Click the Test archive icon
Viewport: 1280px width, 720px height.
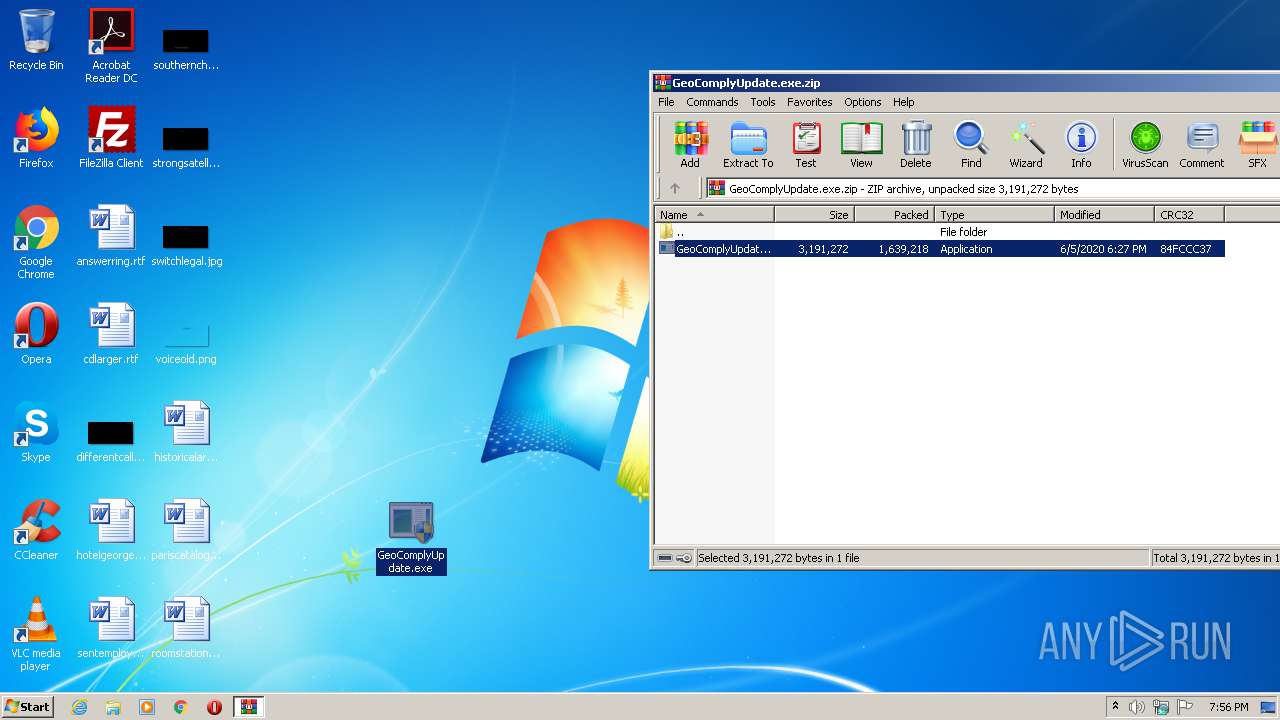point(806,145)
